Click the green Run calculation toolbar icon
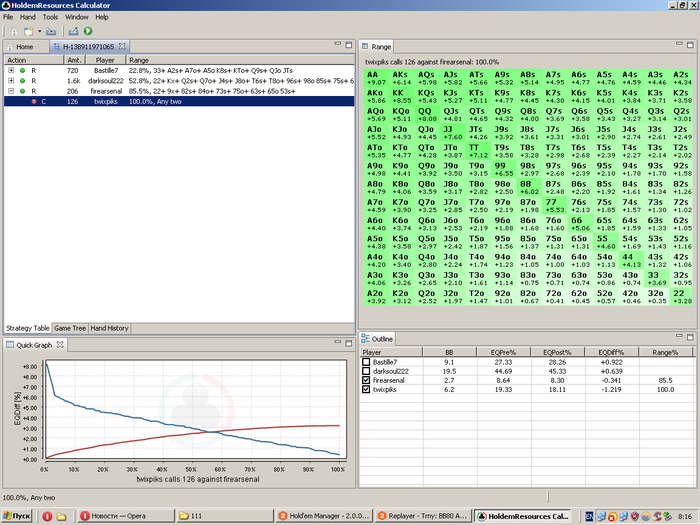 tap(87, 32)
